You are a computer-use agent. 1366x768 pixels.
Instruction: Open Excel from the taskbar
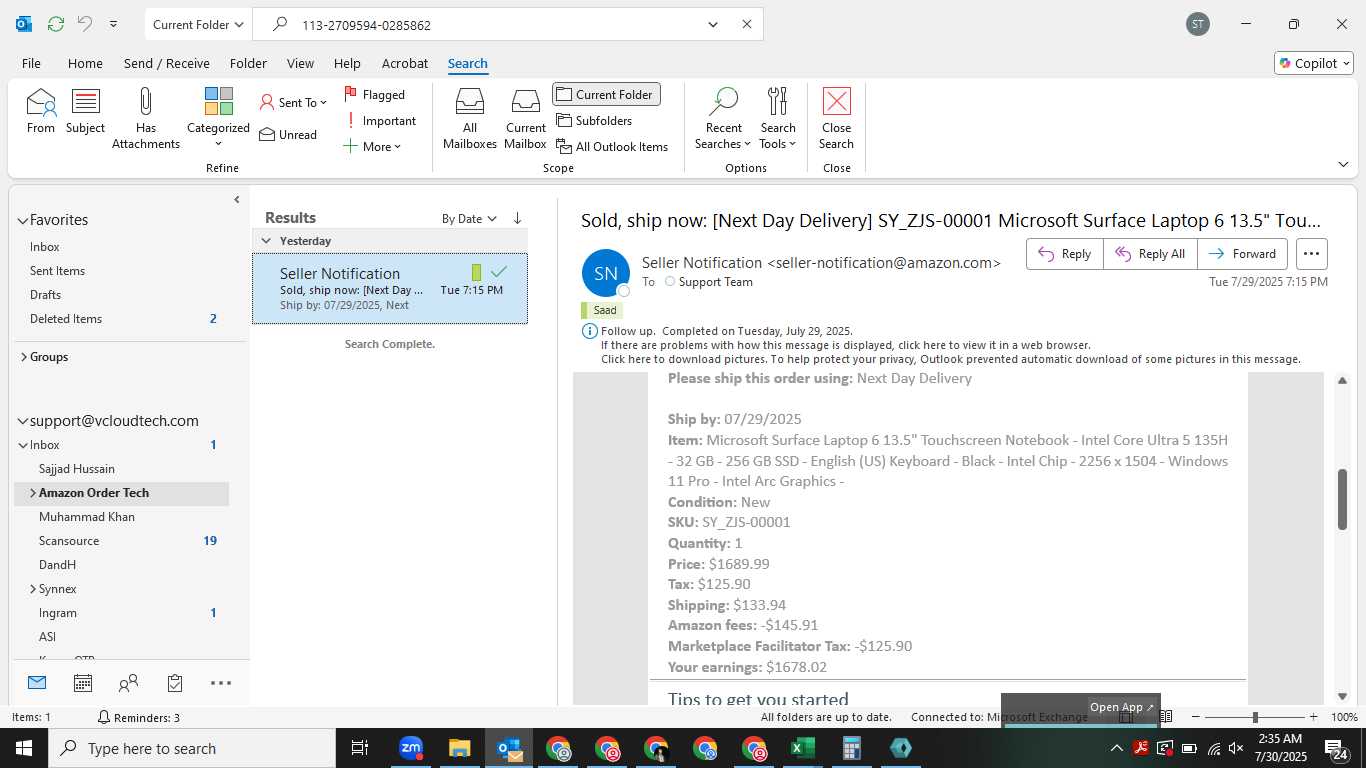803,748
